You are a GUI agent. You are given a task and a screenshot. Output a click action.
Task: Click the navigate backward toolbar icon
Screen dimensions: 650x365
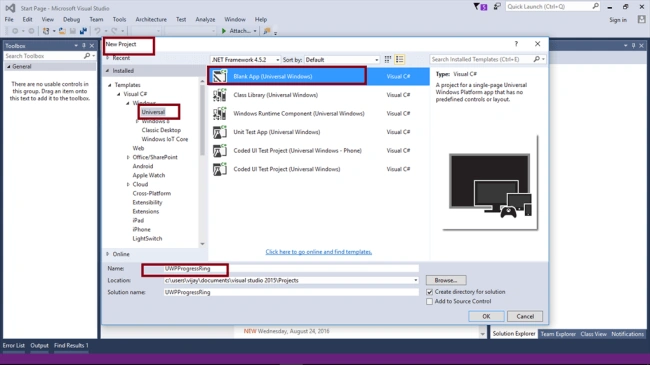point(15,31)
